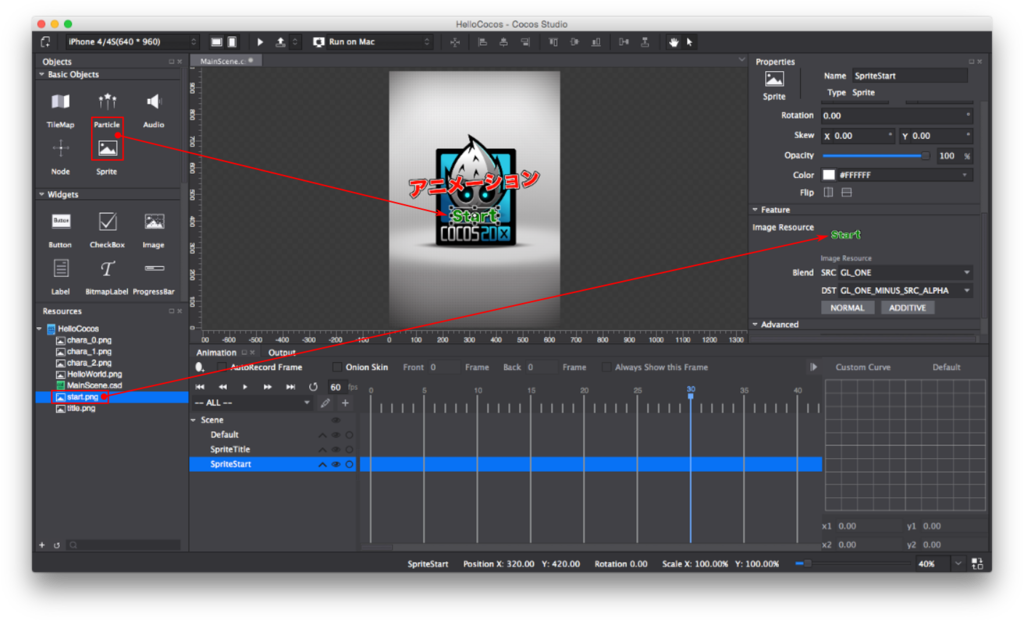This screenshot has width=1024, height=621.
Task: Switch to the Output tab
Action: point(282,353)
